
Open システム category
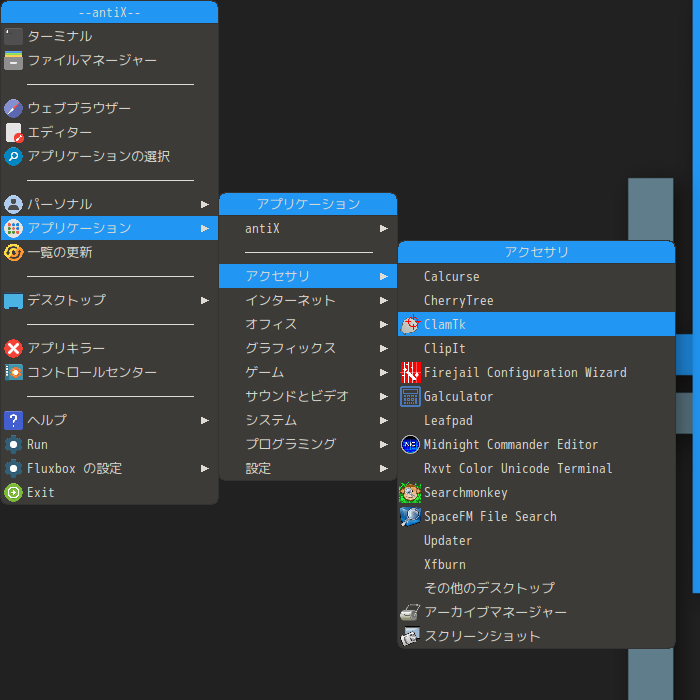(x=308, y=421)
